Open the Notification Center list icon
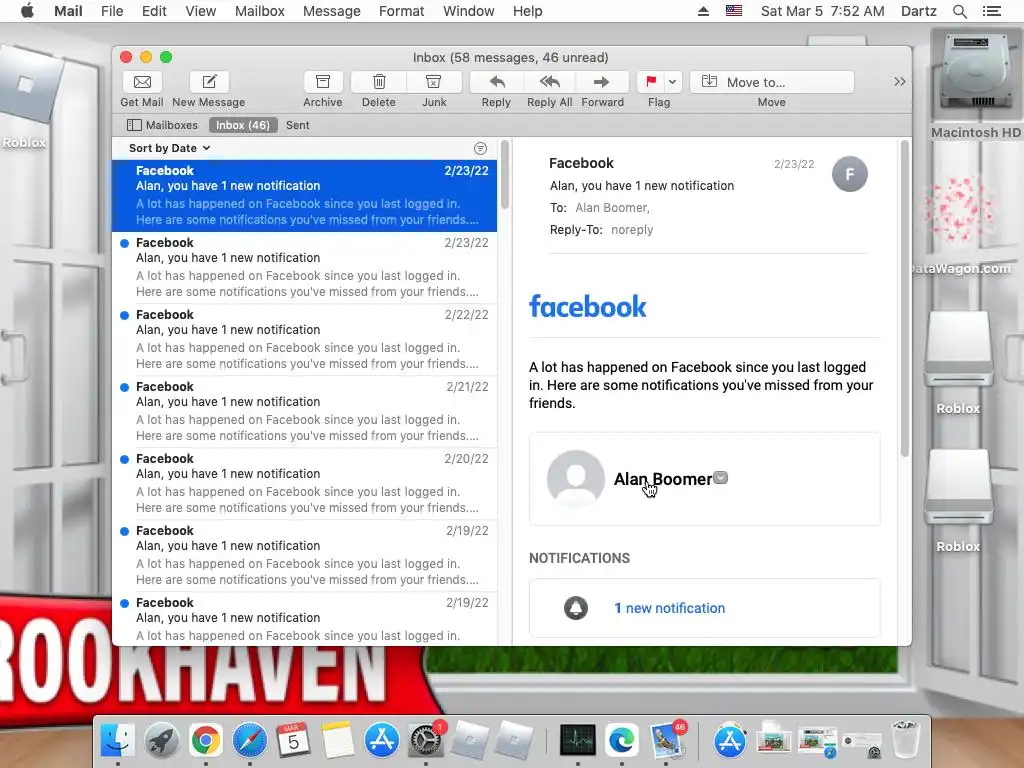The width and height of the screenshot is (1024, 768). click(x=992, y=11)
